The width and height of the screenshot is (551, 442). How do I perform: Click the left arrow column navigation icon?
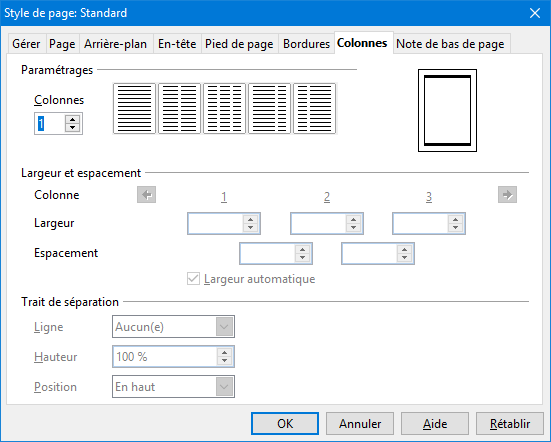point(147,195)
